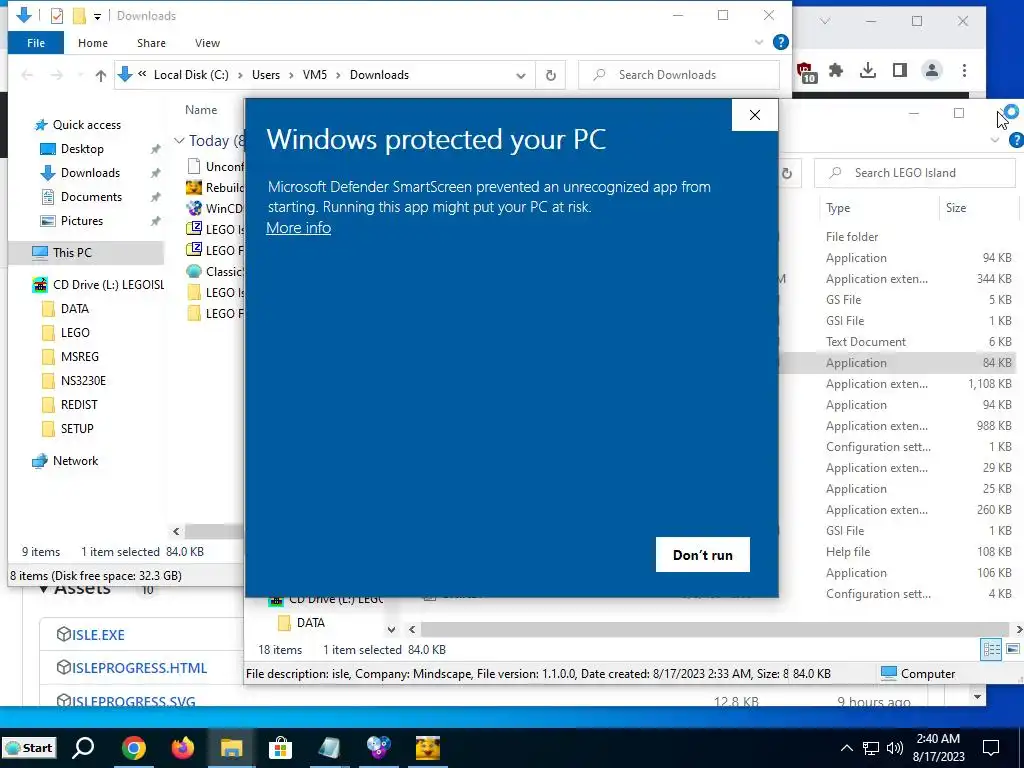Click the Downloads window help icon
This screenshot has width=1024, height=768.
(x=780, y=42)
